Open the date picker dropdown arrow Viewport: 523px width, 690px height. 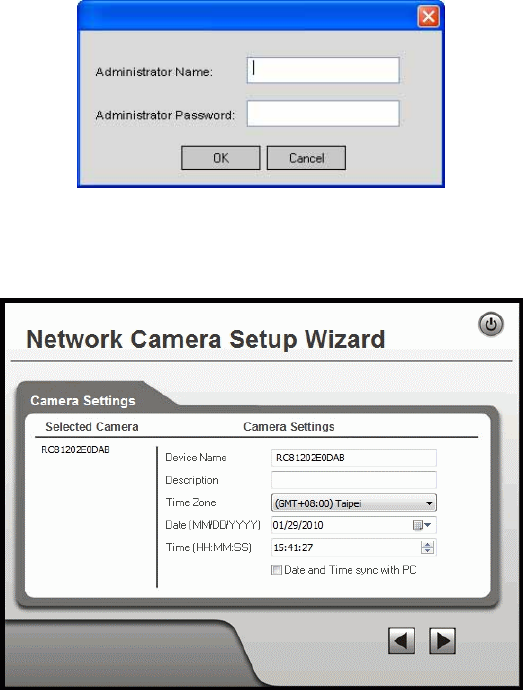point(427,525)
